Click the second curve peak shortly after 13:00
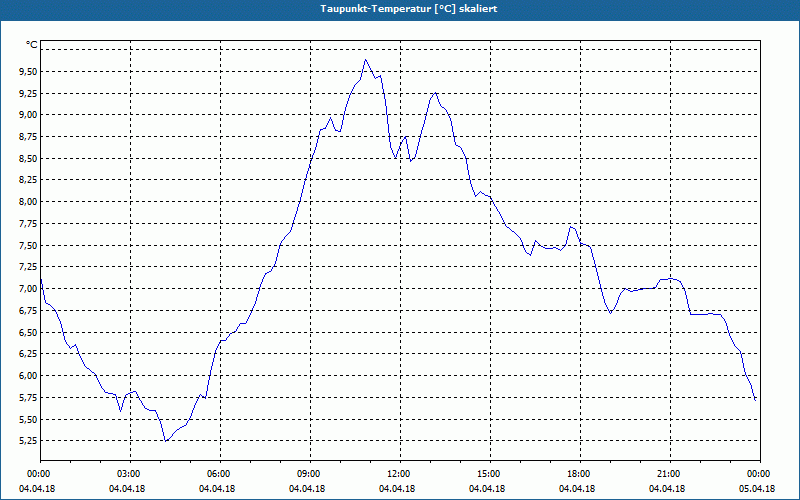800x500 pixels. 435,92
